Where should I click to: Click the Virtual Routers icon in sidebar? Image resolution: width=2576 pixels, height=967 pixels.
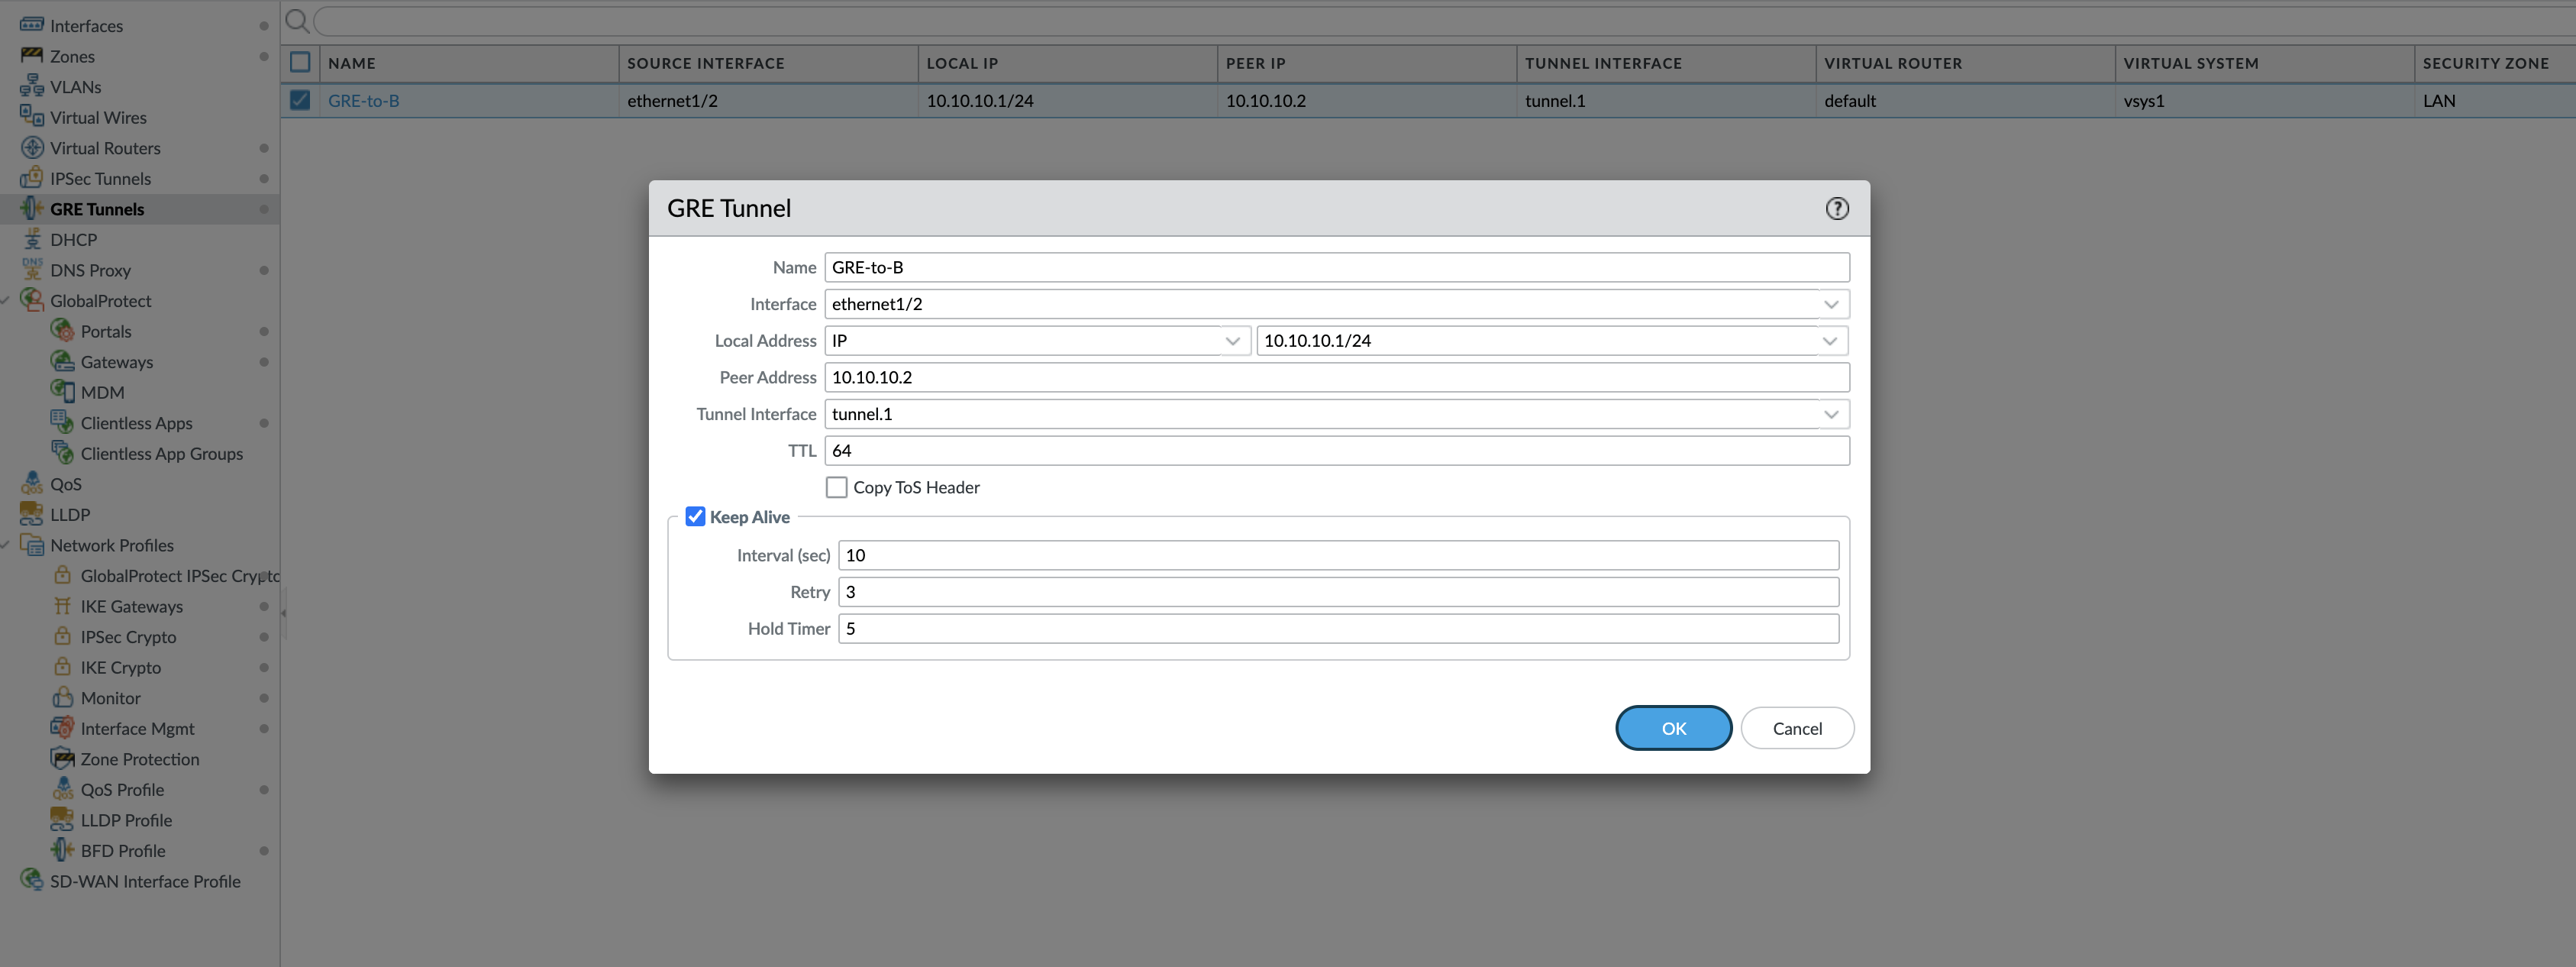32,148
